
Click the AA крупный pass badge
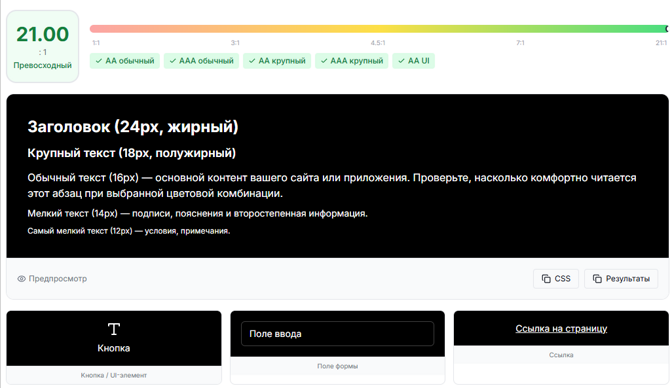click(277, 61)
